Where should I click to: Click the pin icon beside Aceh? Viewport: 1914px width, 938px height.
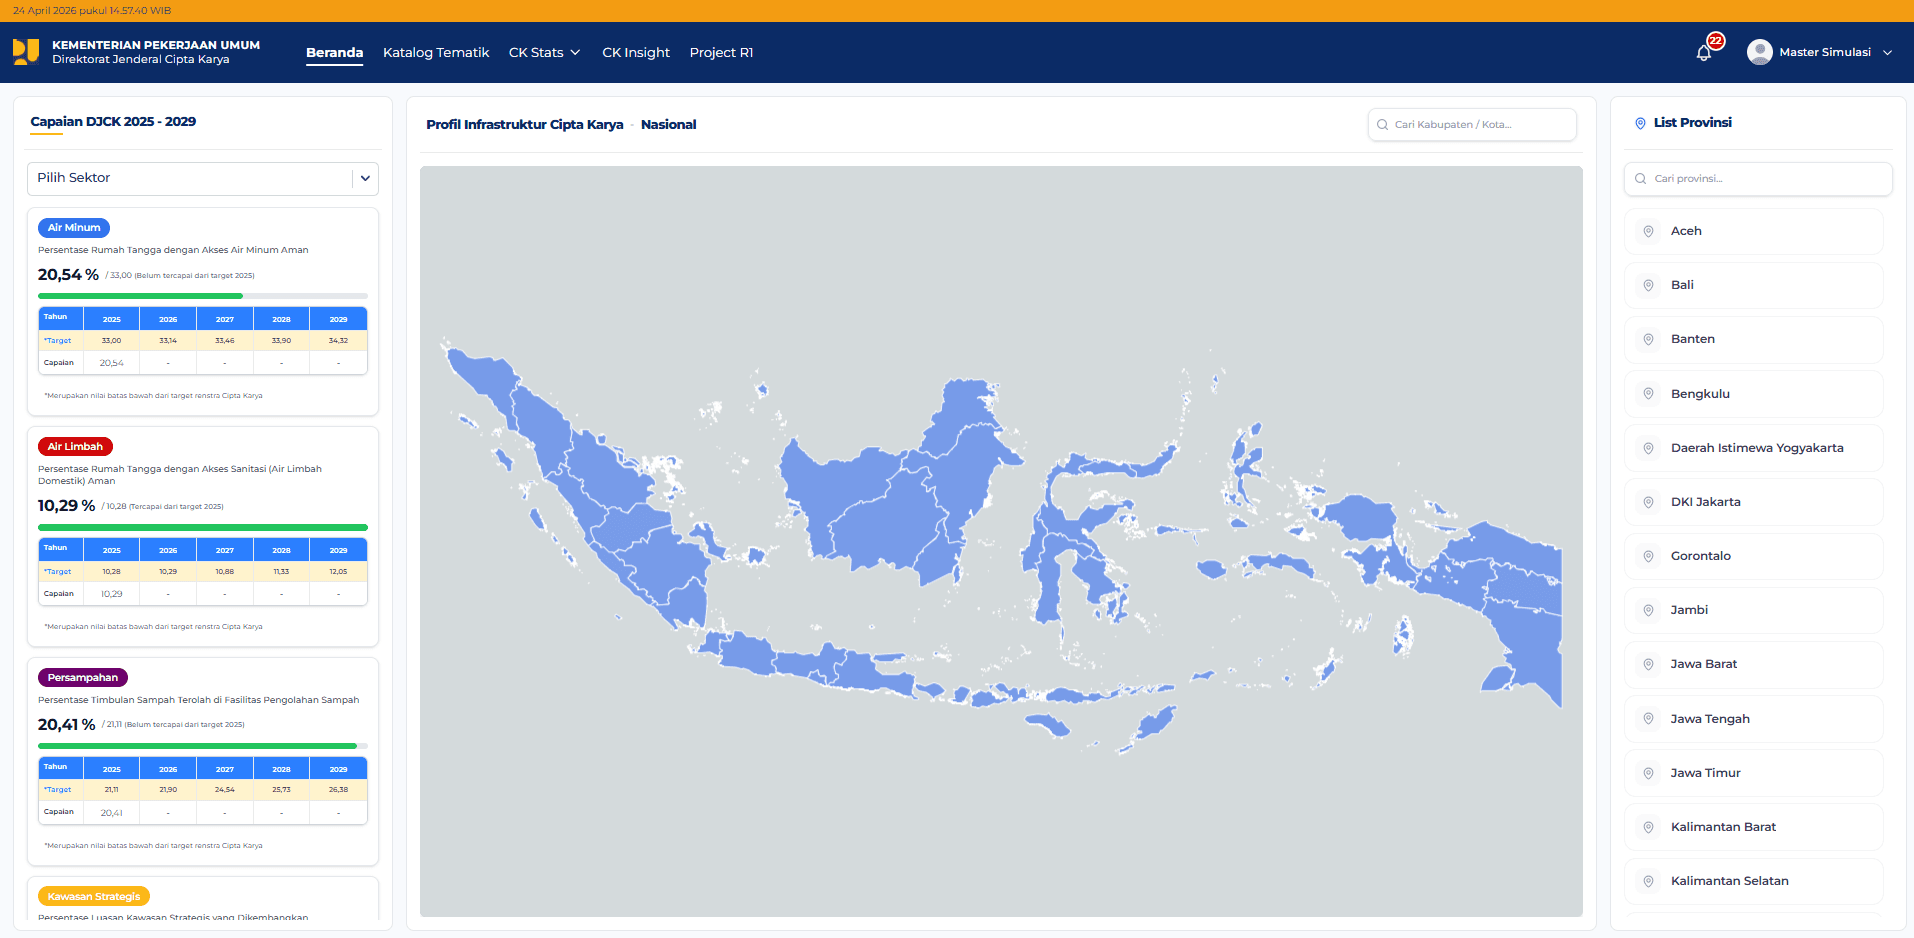pos(1648,231)
